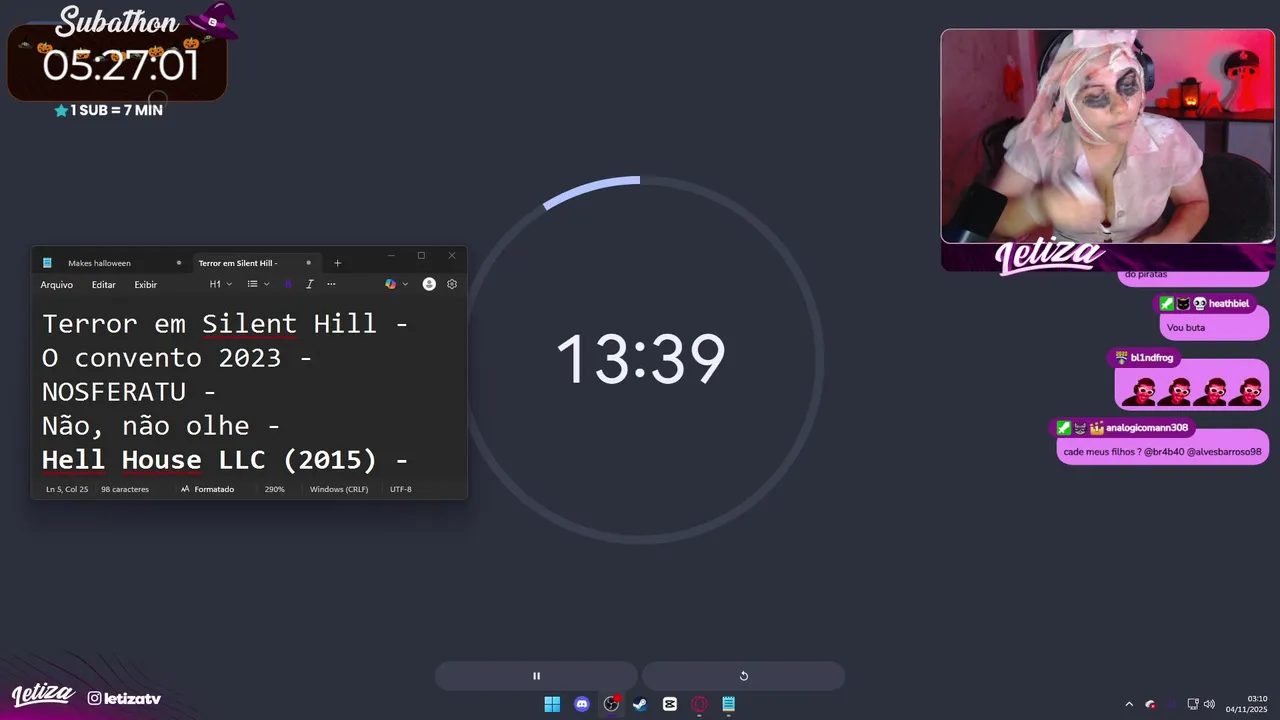Switch to the Makes halloween tab

point(99,263)
